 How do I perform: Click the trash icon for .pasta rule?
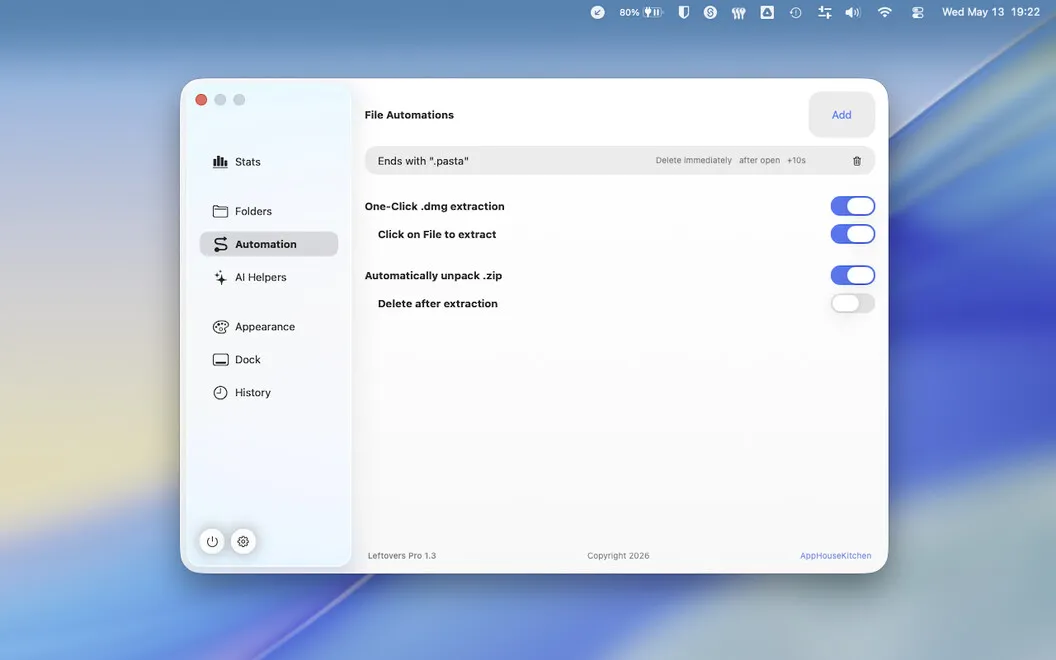[857, 161]
